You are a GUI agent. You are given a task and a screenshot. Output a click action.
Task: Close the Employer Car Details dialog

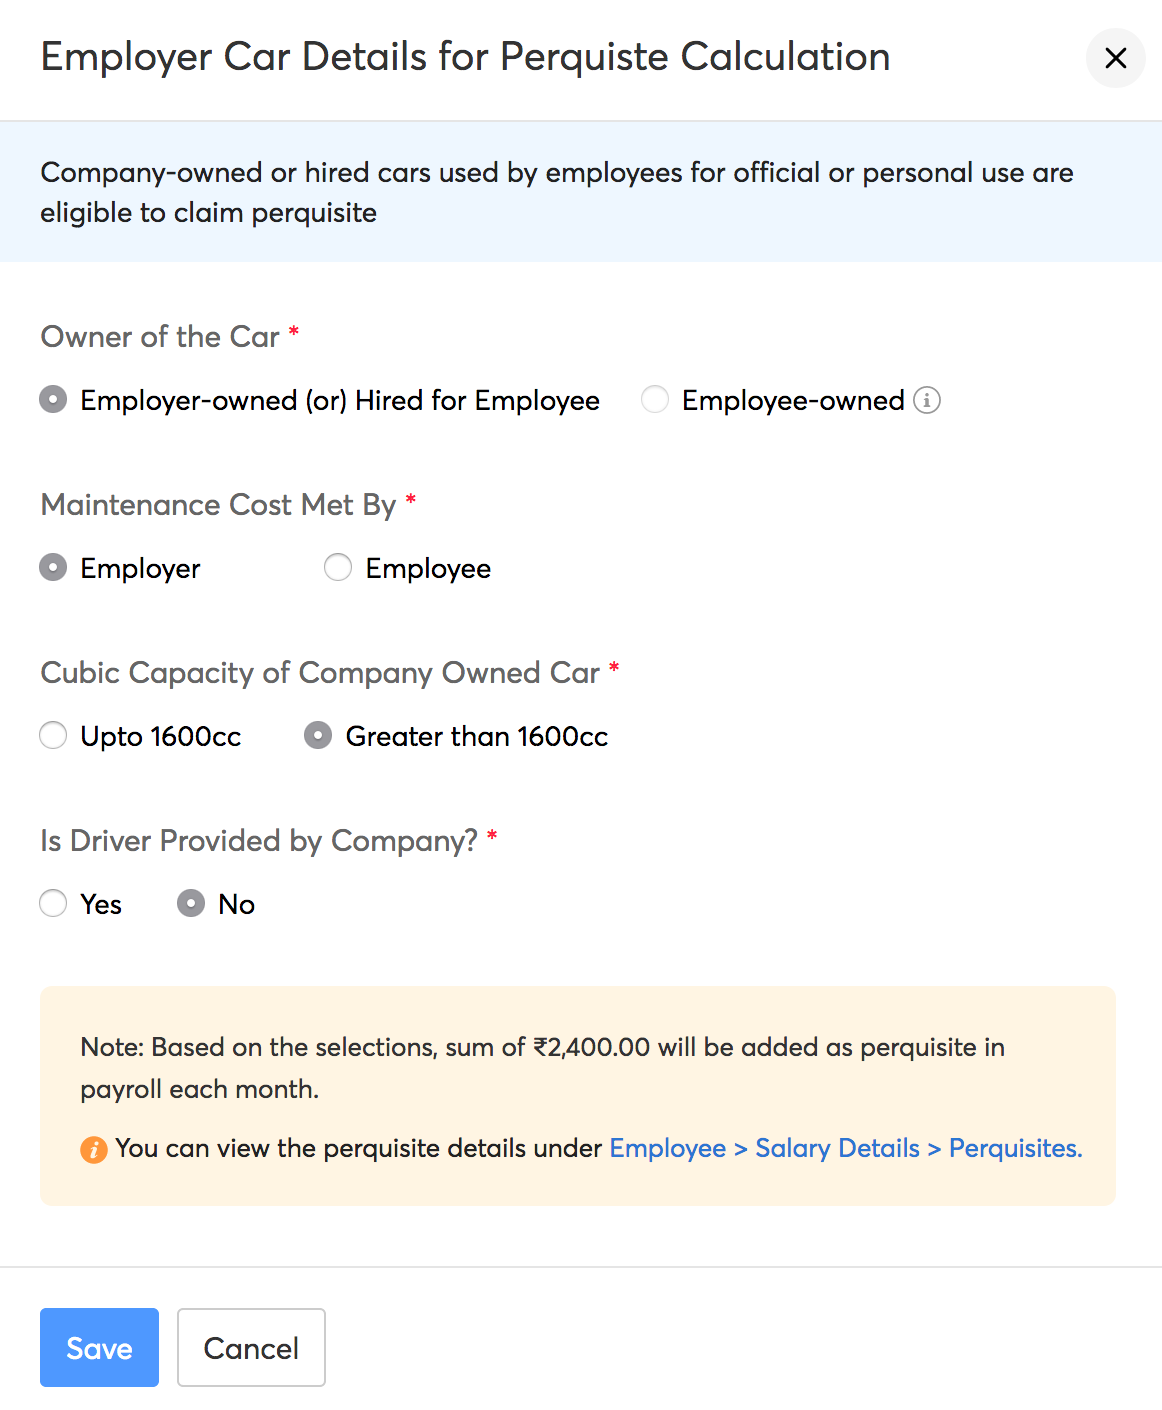click(x=1114, y=59)
